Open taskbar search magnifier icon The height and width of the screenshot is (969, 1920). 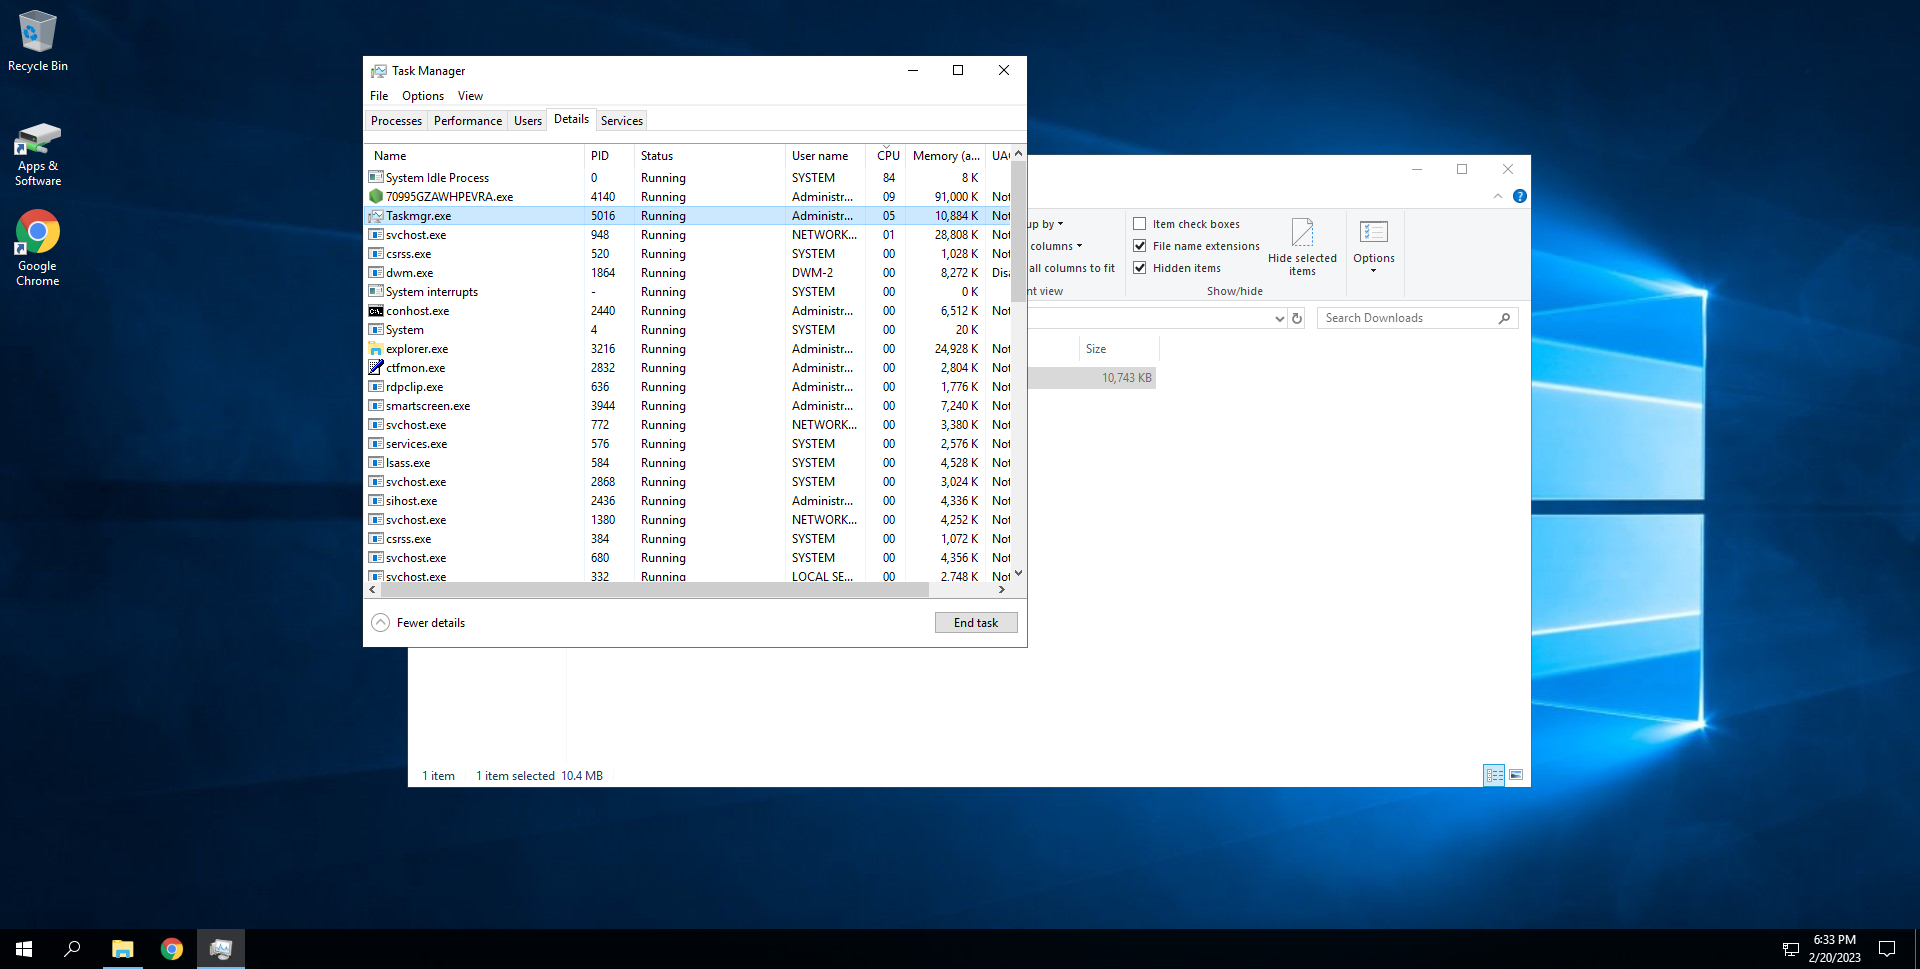click(72, 948)
